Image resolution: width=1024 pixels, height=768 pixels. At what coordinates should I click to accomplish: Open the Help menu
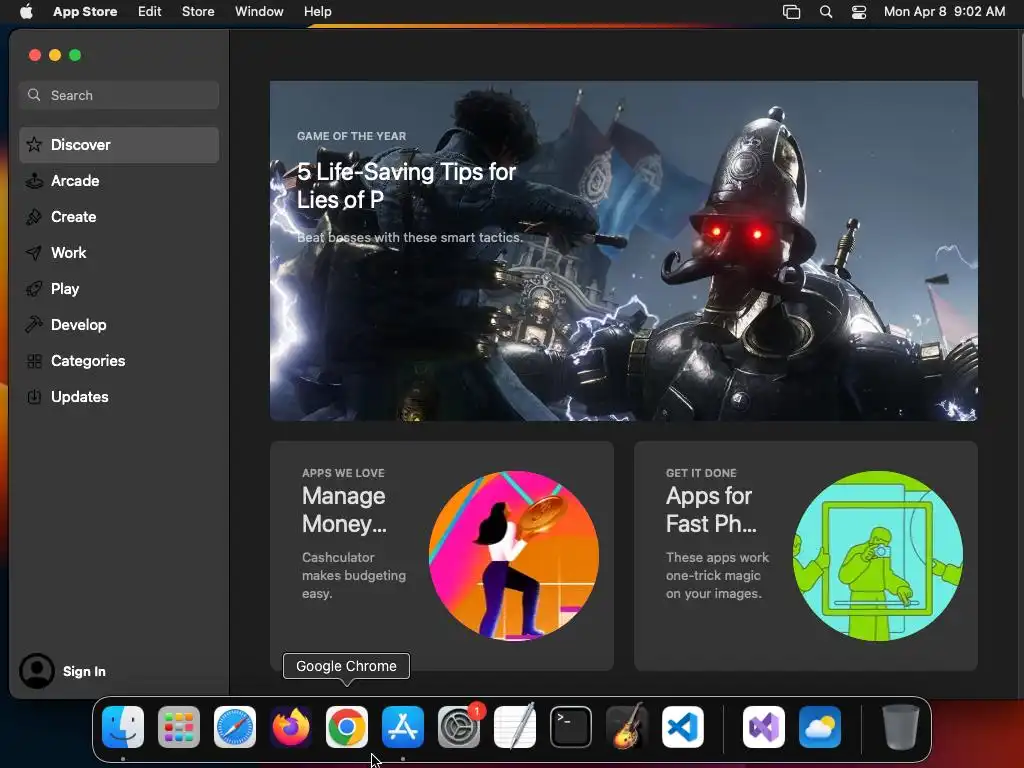coord(317,12)
